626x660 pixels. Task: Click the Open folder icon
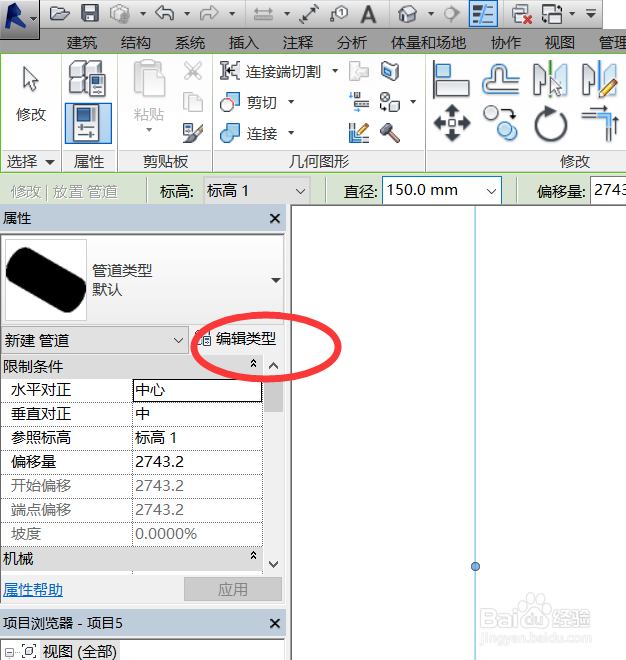point(59,13)
